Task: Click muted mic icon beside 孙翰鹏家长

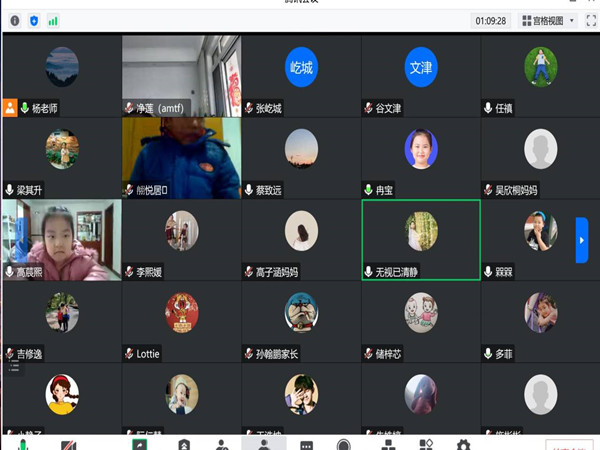Action: [249, 354]
